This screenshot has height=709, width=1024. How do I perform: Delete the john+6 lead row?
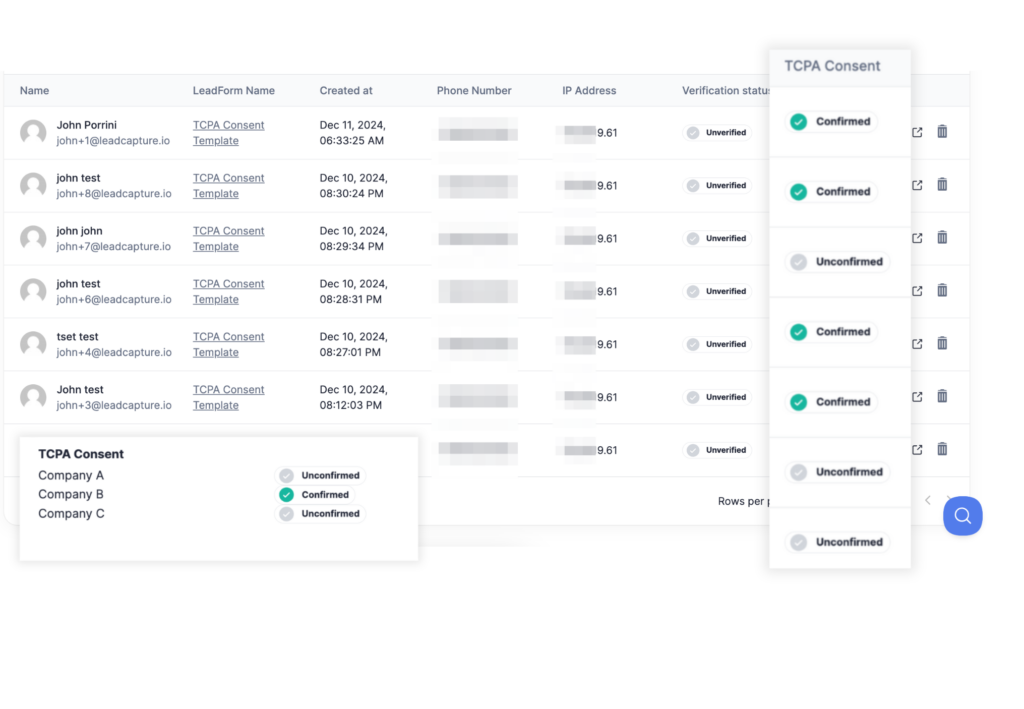point(942,291)
